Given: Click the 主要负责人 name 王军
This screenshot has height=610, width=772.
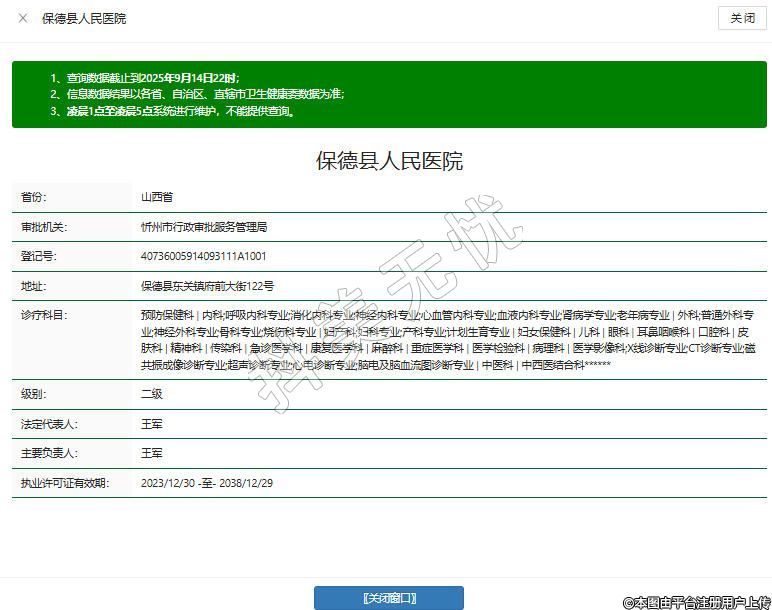Looking at the screenshot, I should (x=151, y=453).
